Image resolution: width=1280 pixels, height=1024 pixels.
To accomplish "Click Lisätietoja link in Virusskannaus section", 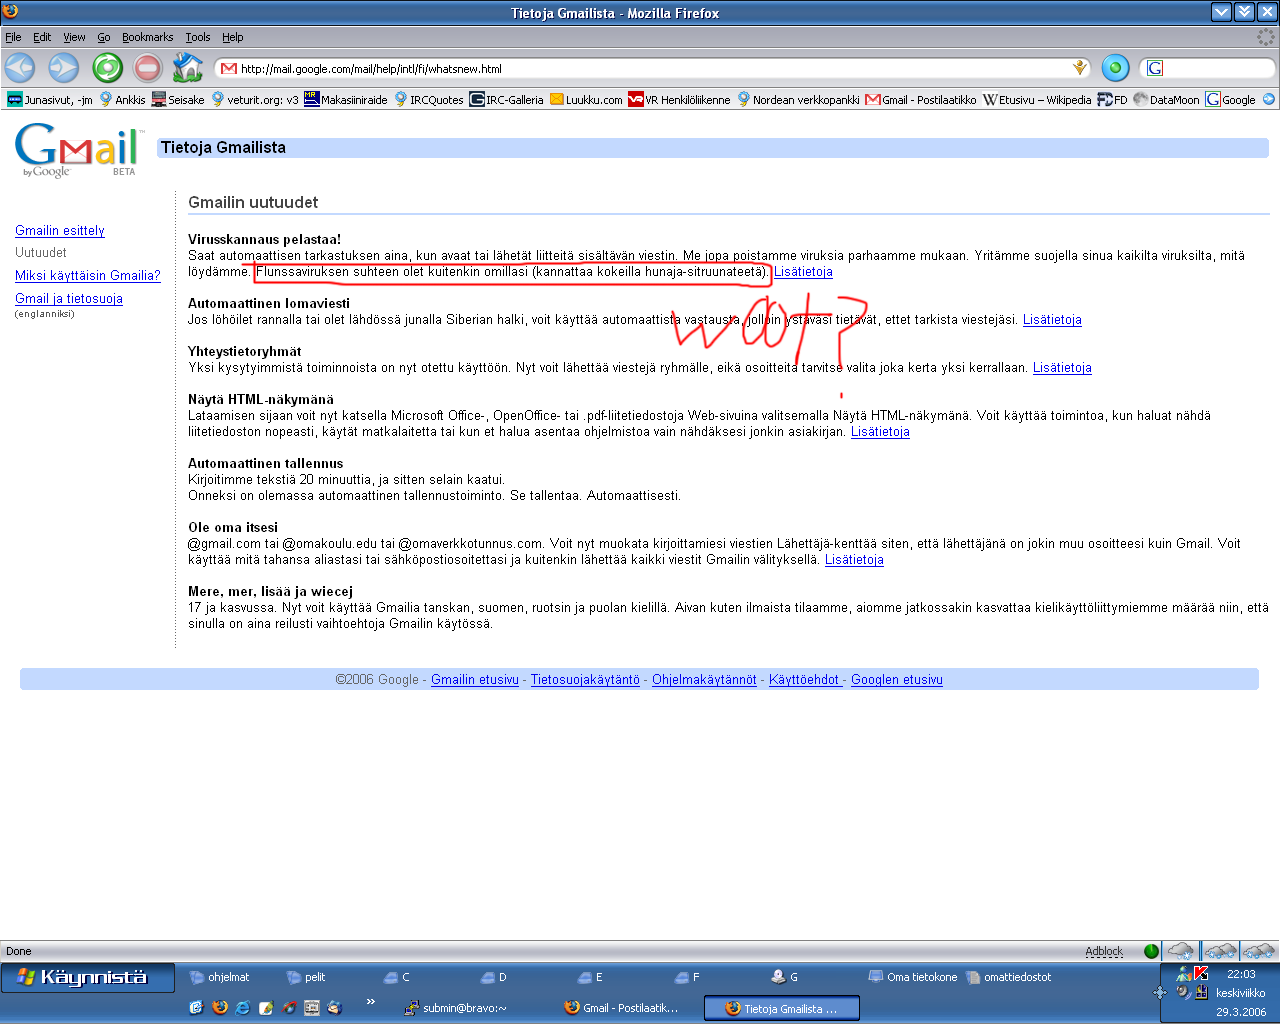I will point(803,271).
